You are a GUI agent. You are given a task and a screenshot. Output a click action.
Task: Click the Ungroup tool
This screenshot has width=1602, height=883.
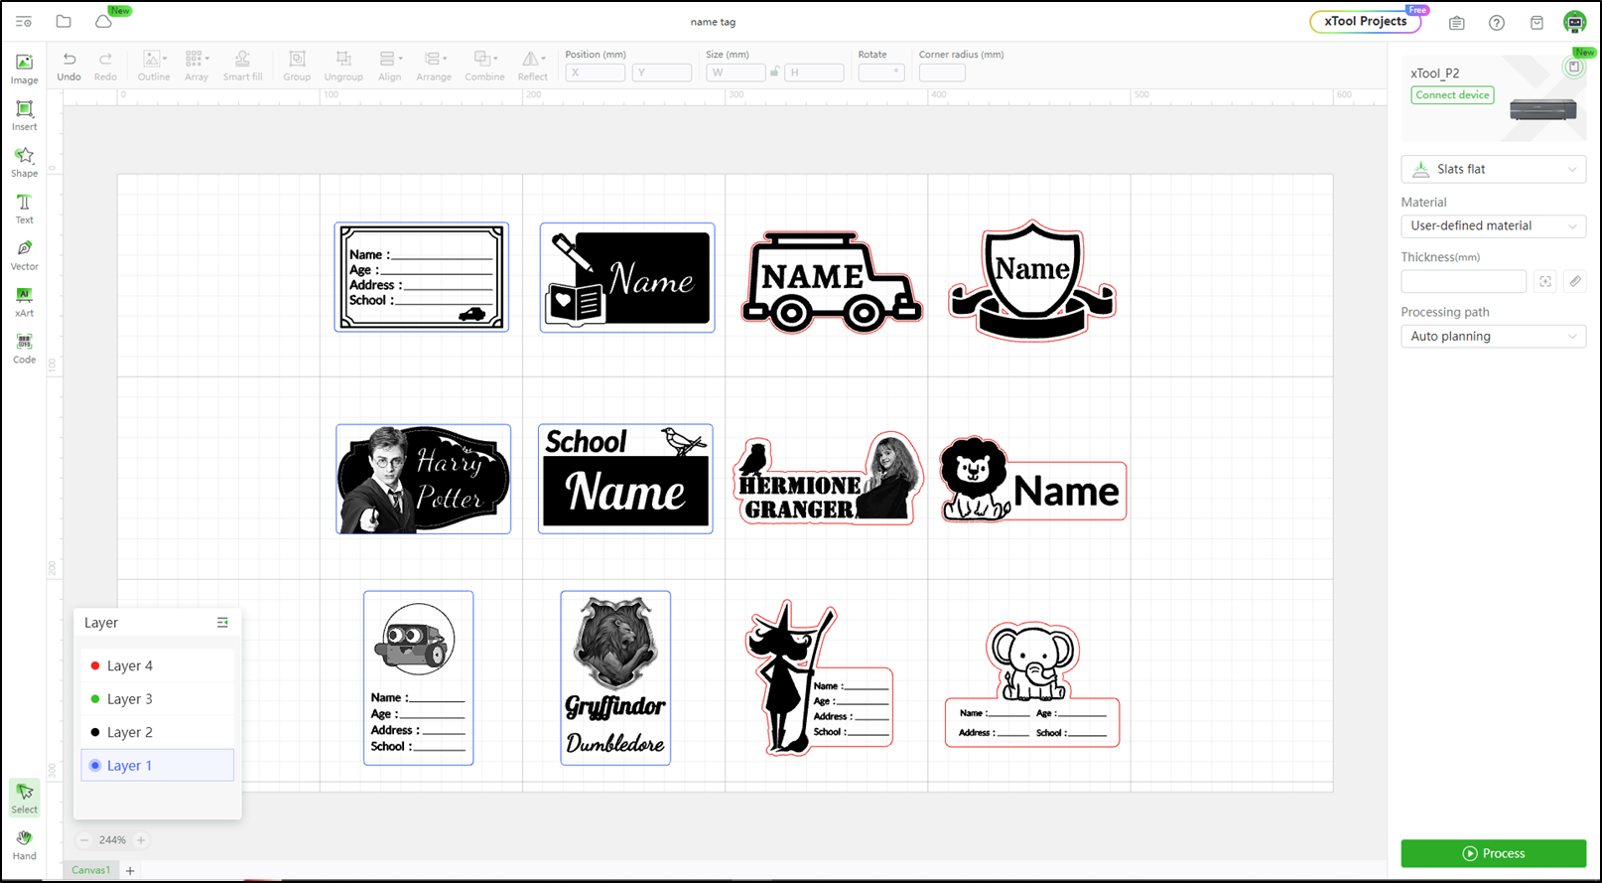point(343,65)
